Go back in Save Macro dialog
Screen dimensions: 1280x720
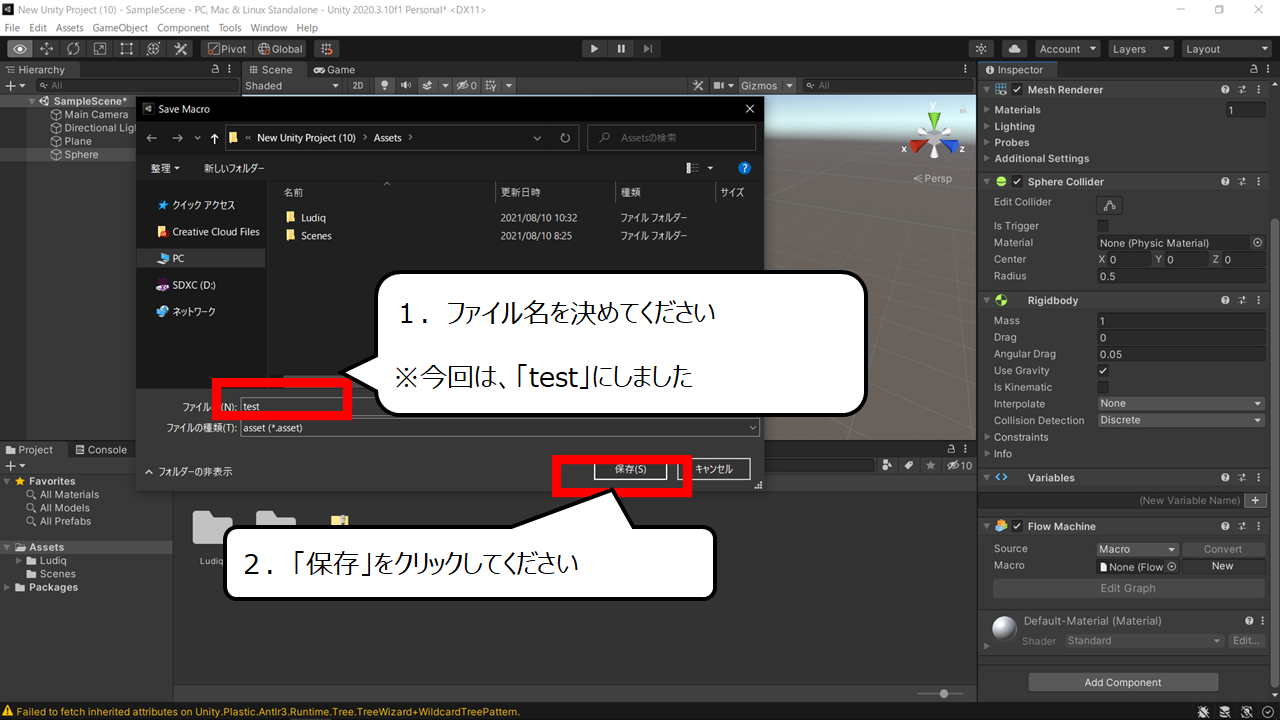[152, 138]
